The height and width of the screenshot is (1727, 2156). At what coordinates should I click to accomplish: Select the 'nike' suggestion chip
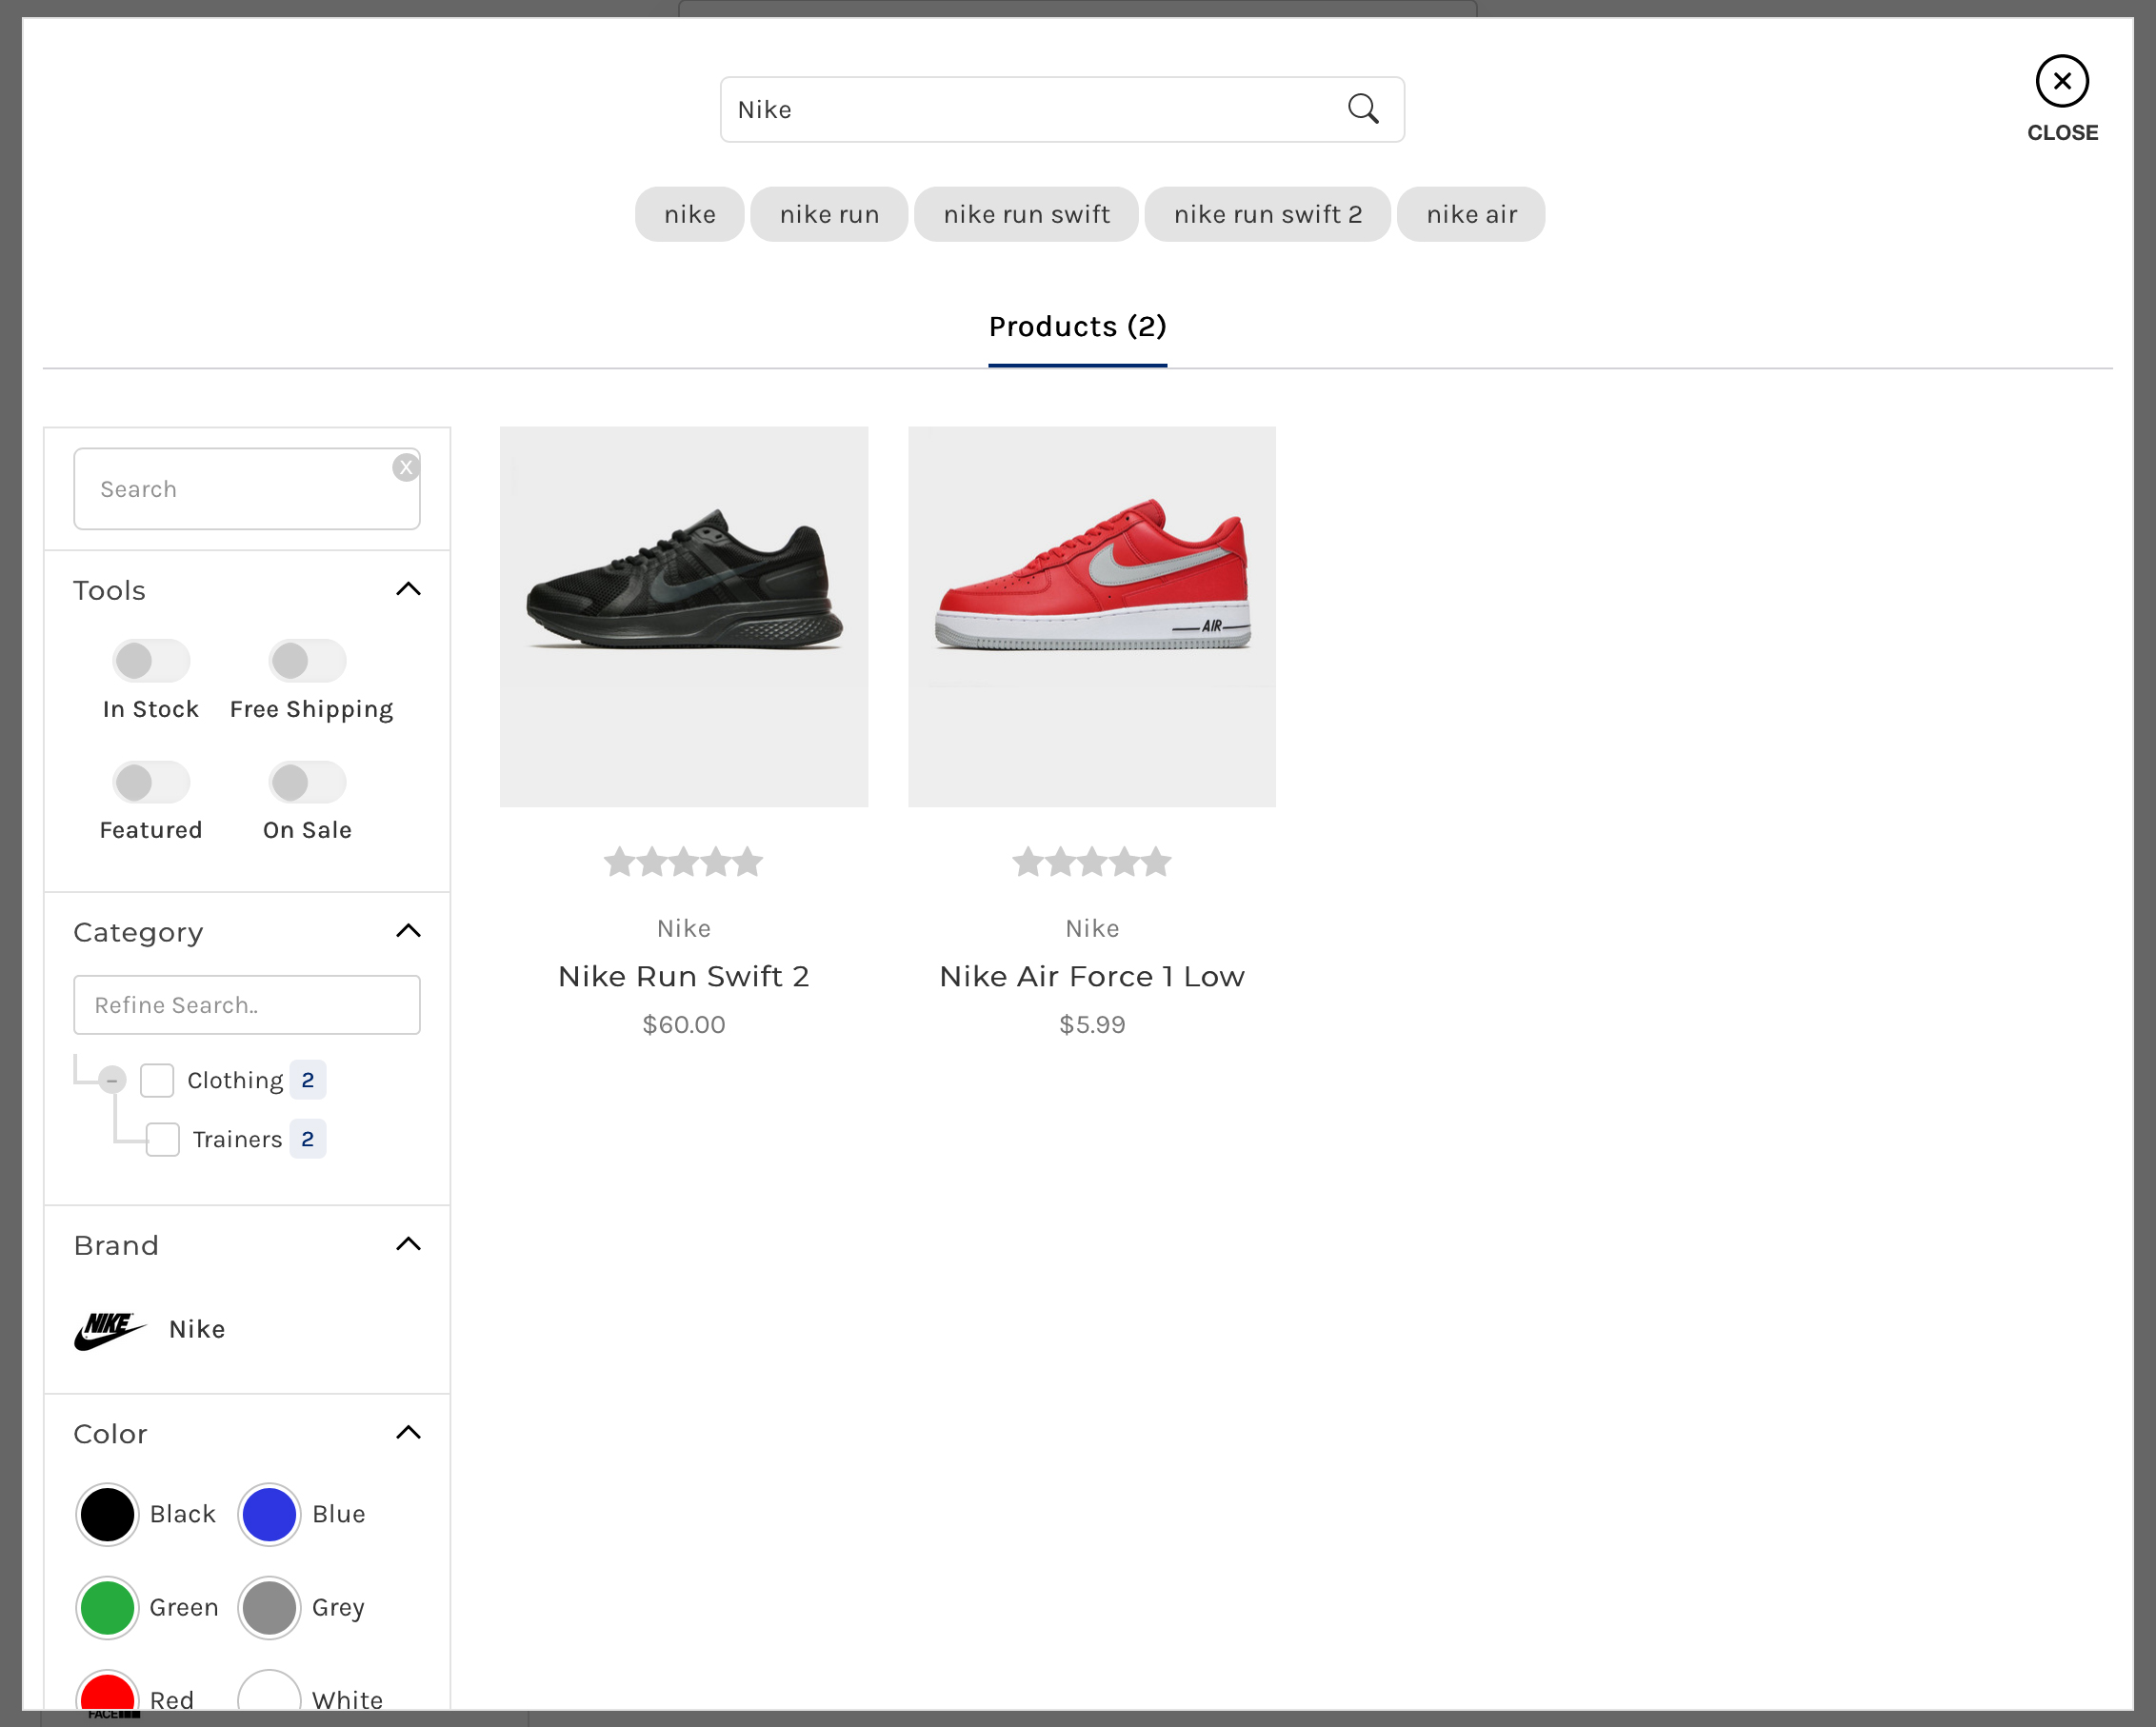coord(690,214)
